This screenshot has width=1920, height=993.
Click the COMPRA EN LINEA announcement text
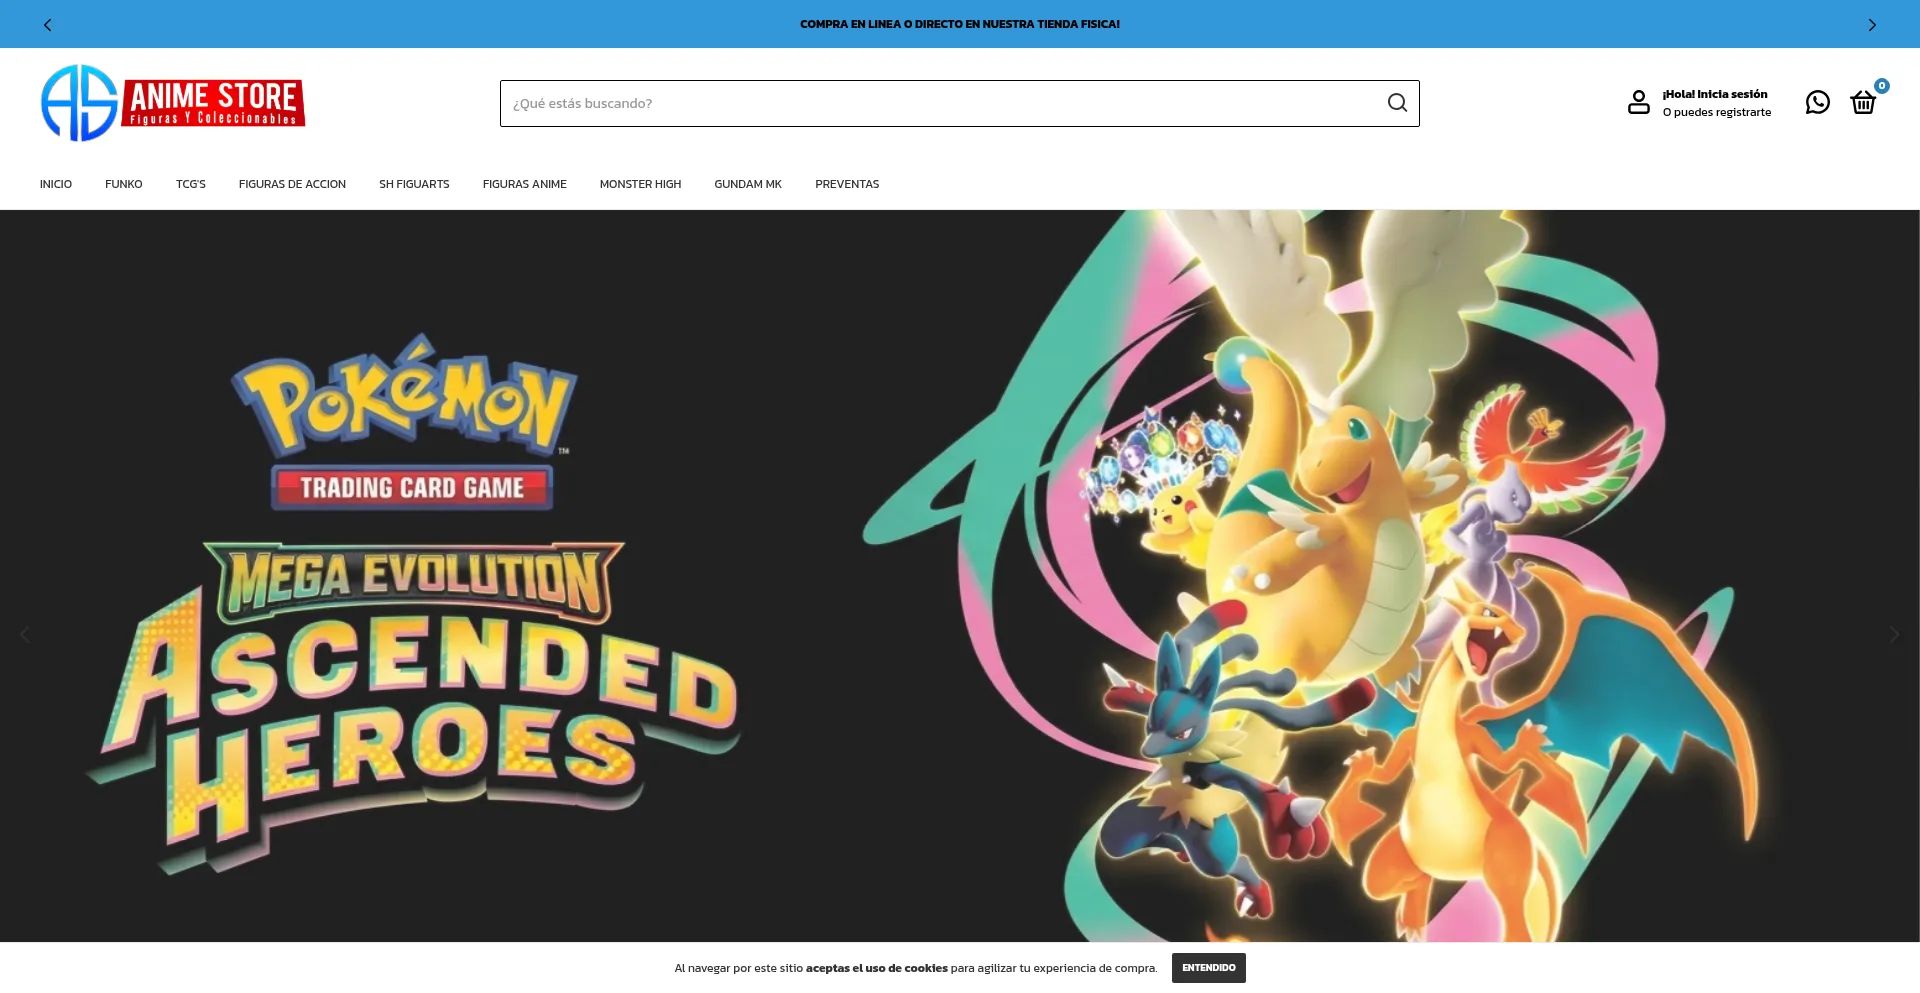(960, 24)
